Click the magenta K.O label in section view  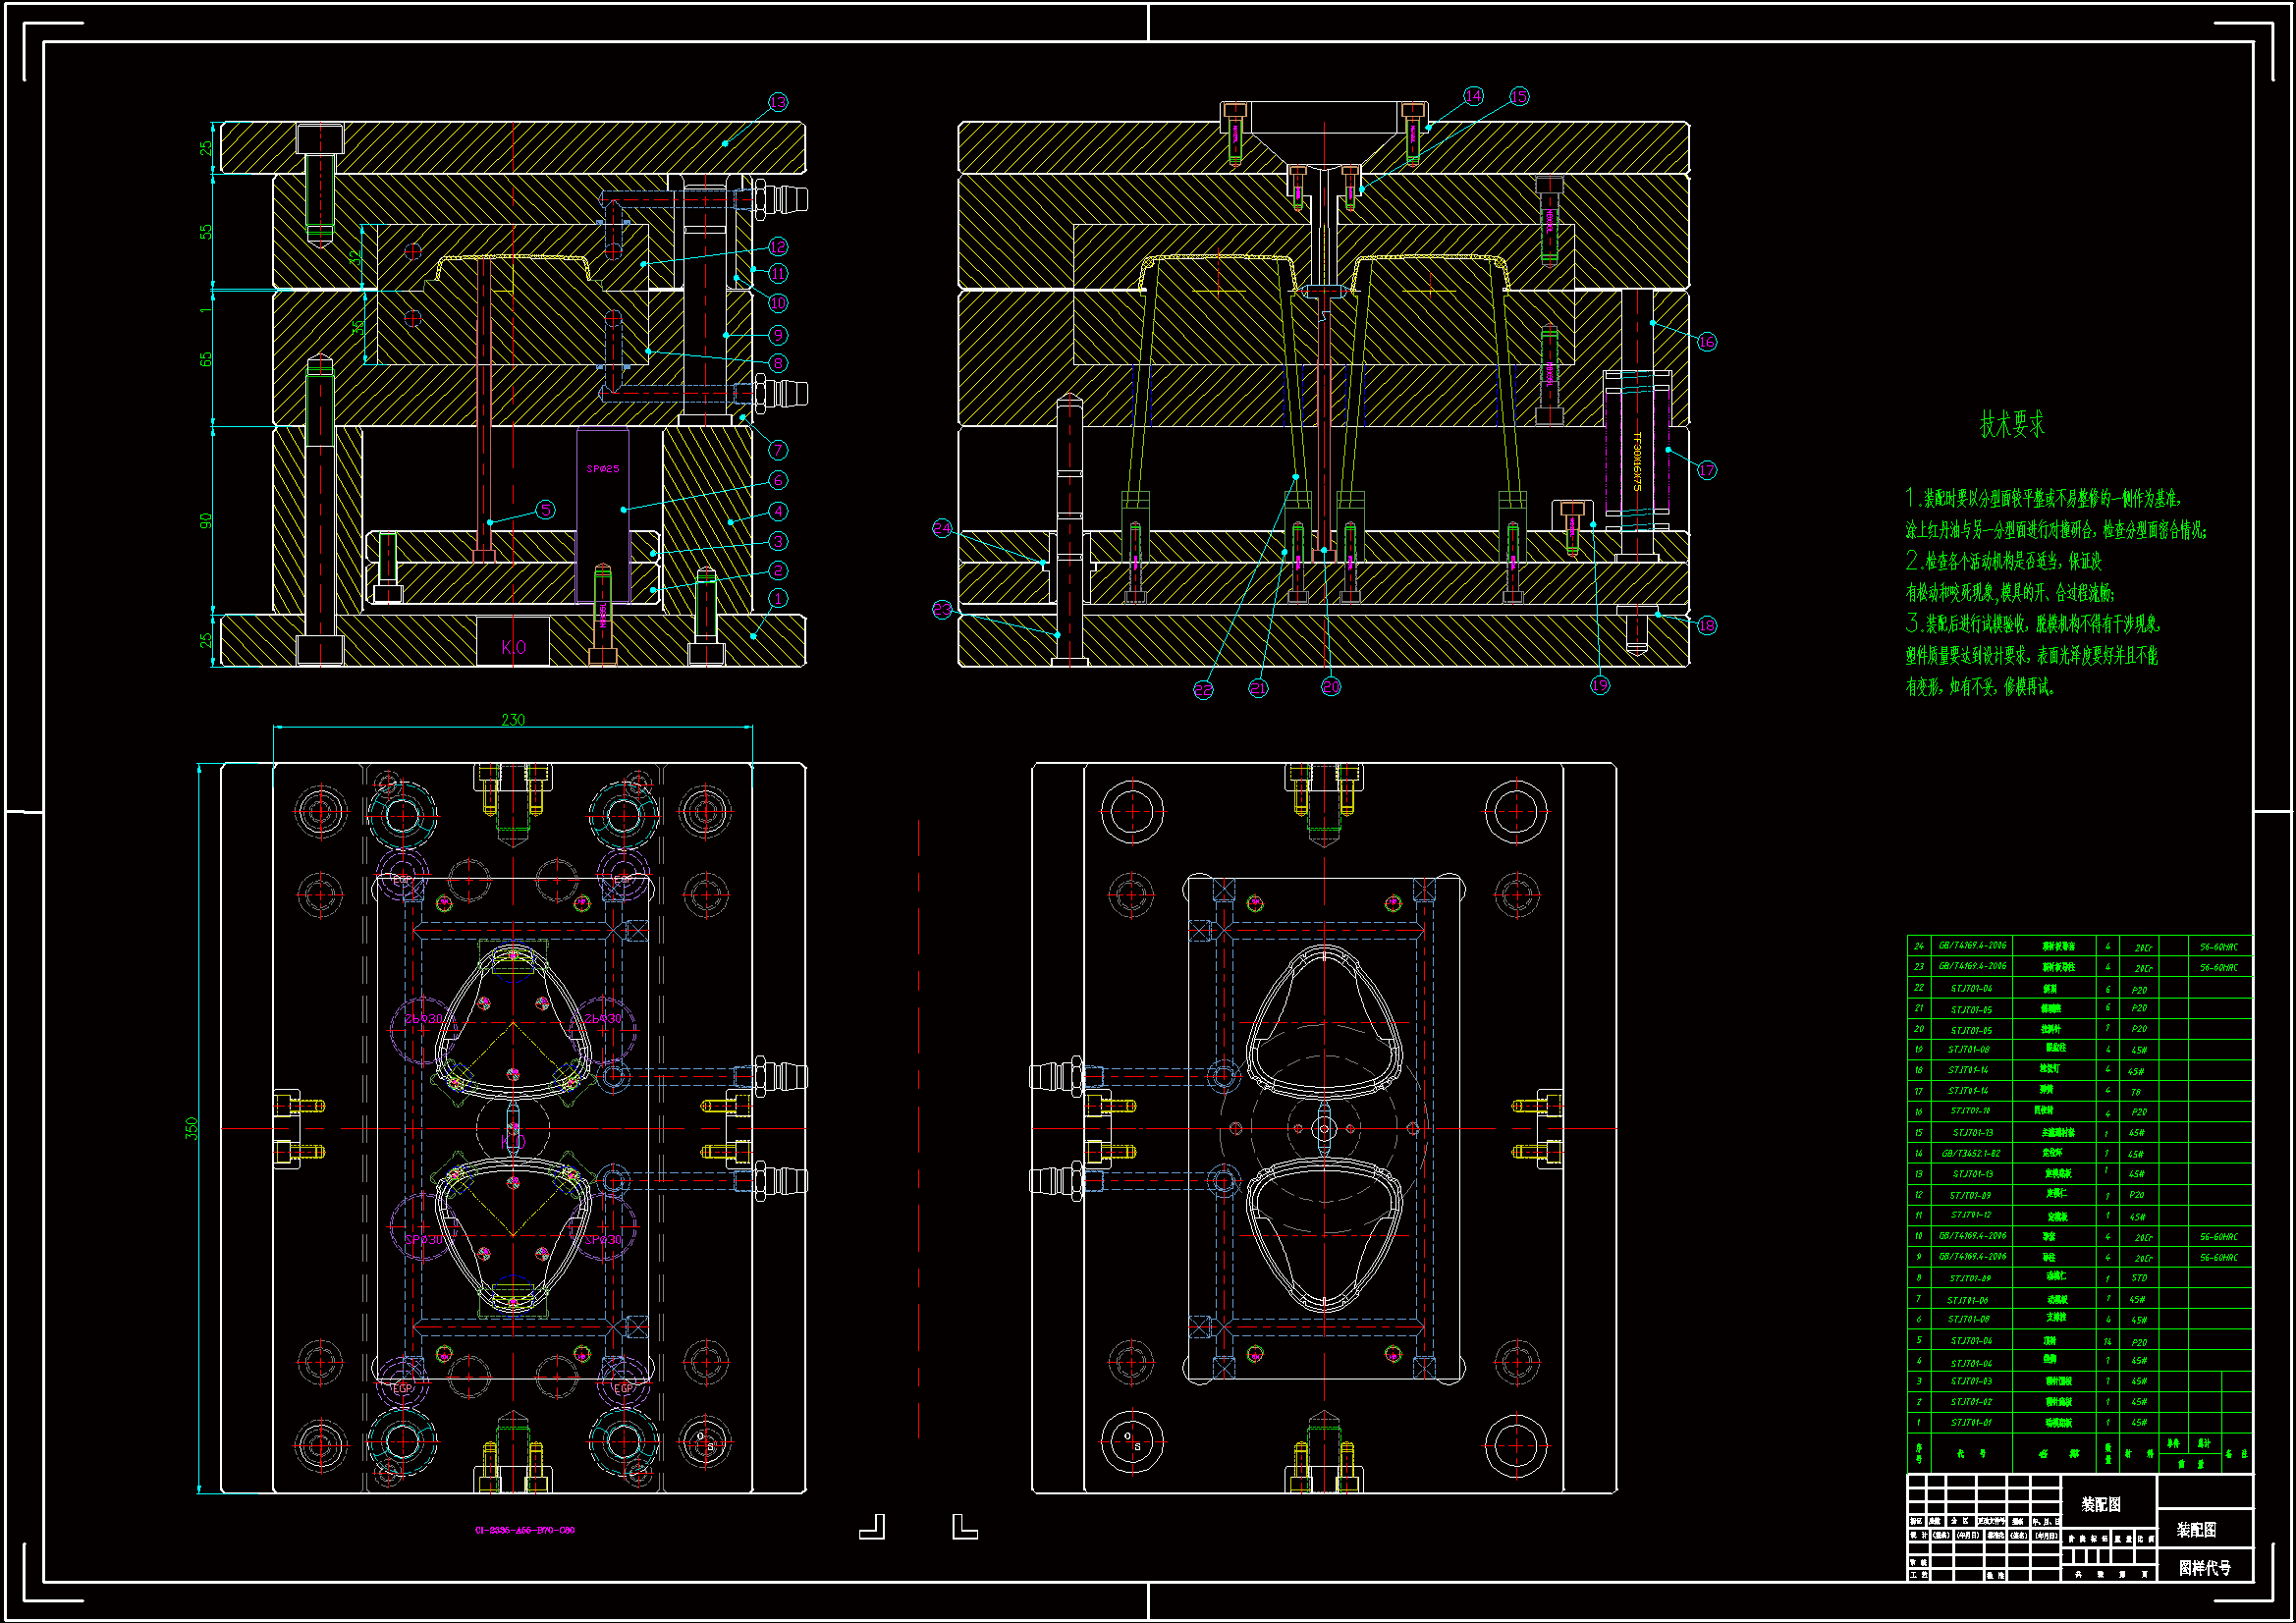pyautogui.click(x=513, y=647)
